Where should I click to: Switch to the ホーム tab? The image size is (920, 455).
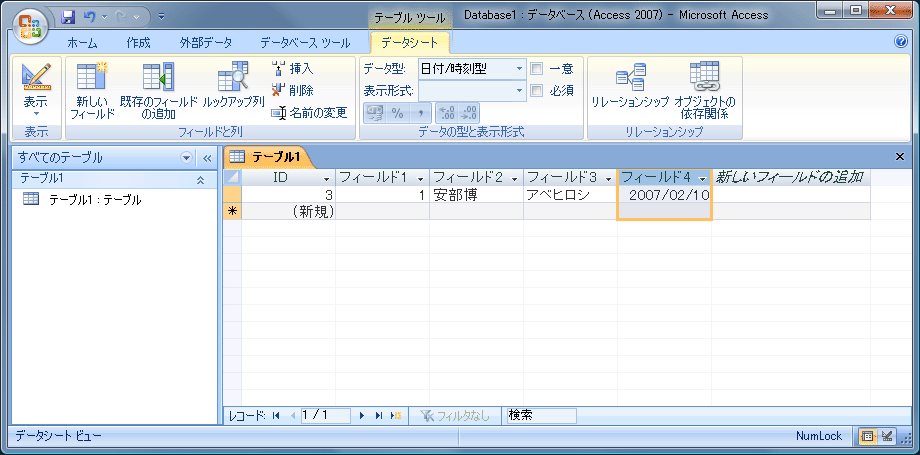[x=82, y=43]
